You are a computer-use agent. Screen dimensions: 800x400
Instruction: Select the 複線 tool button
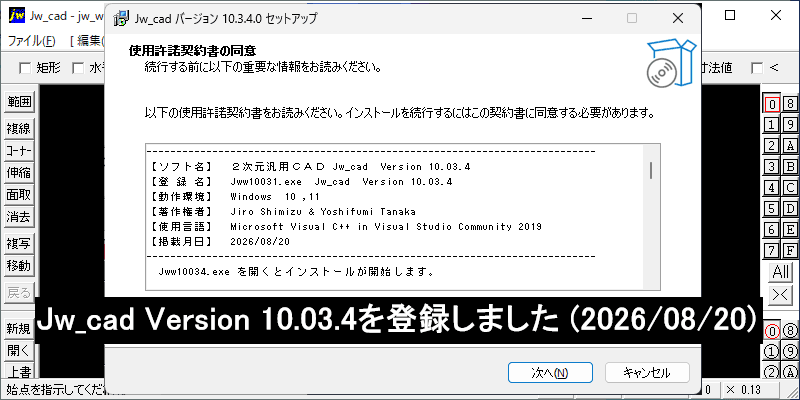tap(19, 129)
